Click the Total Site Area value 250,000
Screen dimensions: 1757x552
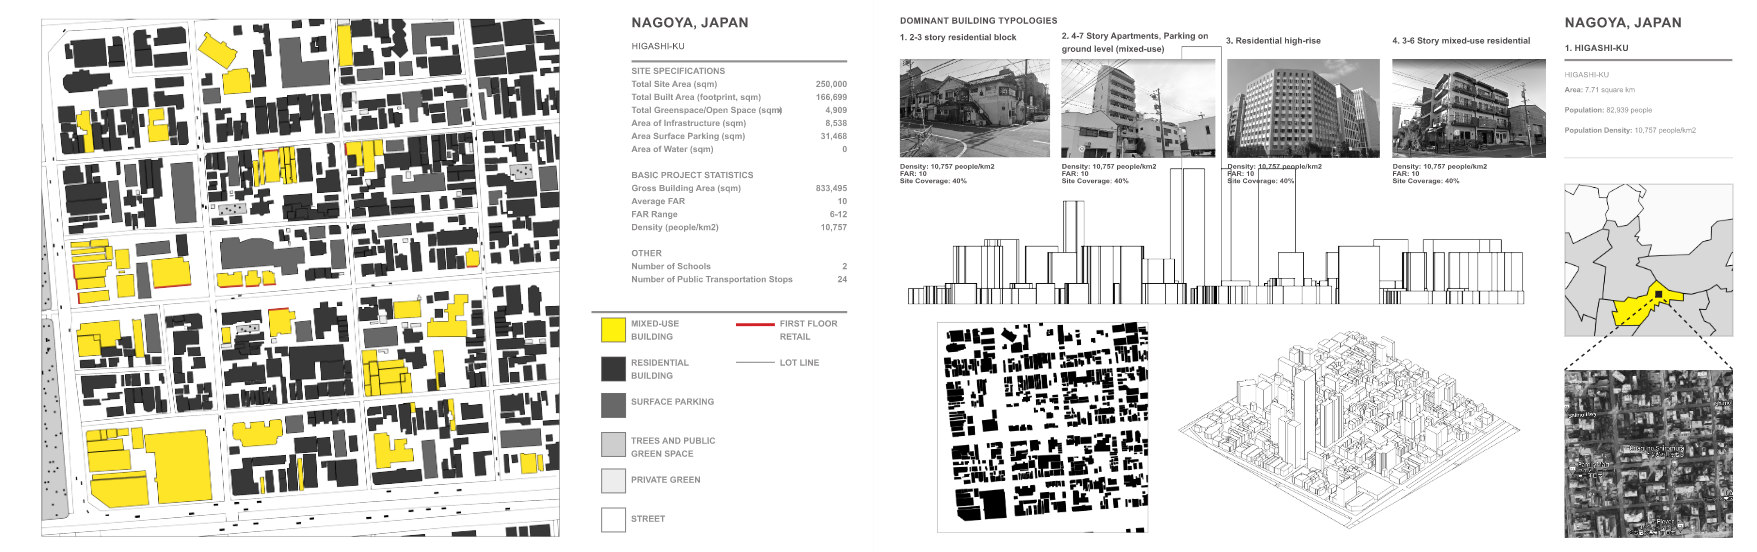[x=831, y=84]
